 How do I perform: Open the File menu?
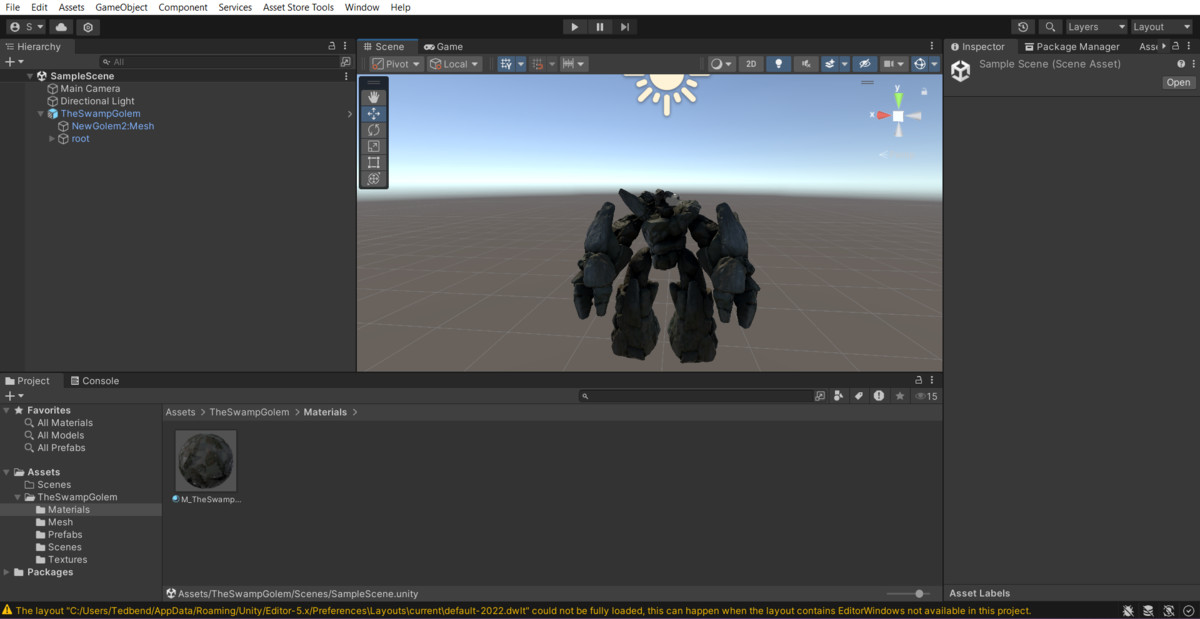[x=13, y=7]
